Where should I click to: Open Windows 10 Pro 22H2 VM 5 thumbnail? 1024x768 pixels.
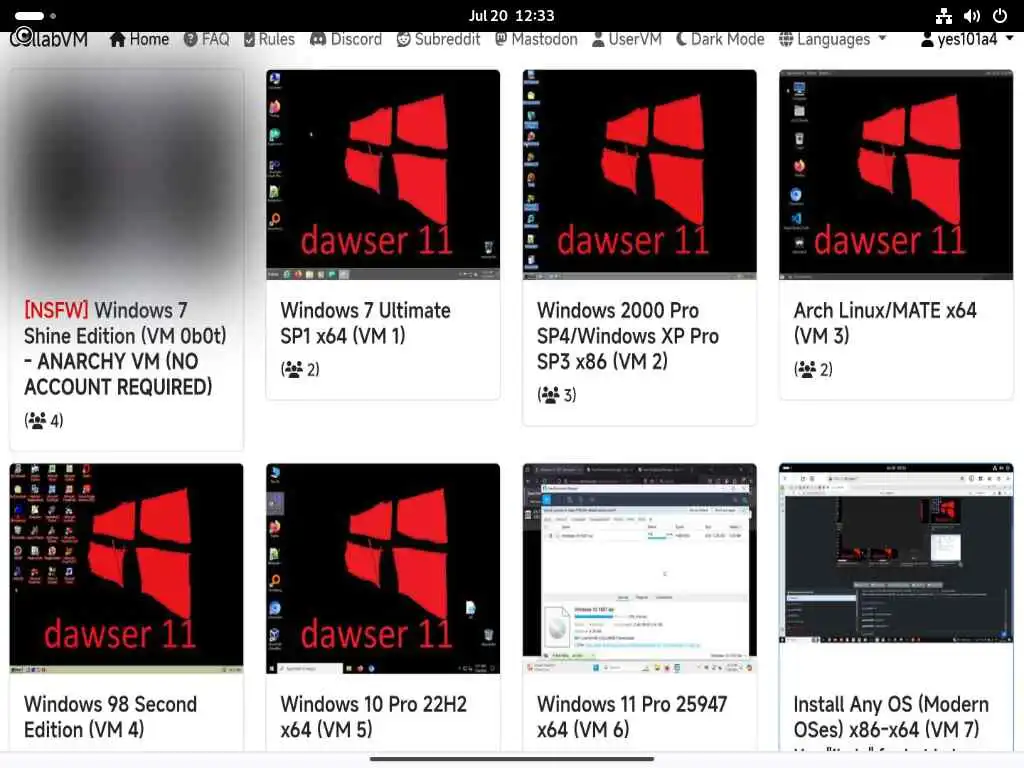383,569
